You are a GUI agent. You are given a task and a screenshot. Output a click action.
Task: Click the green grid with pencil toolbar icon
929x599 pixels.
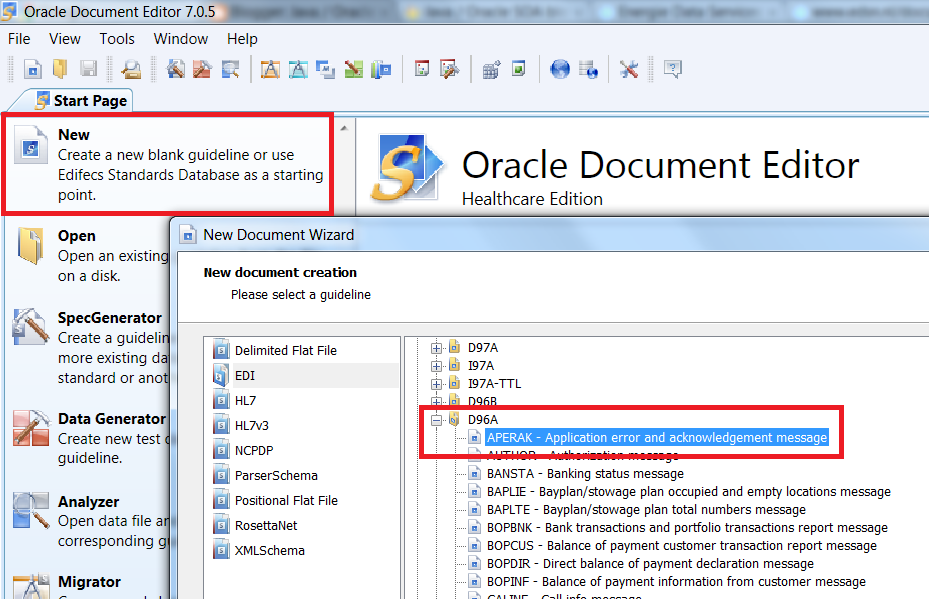(x=353, y=69)
